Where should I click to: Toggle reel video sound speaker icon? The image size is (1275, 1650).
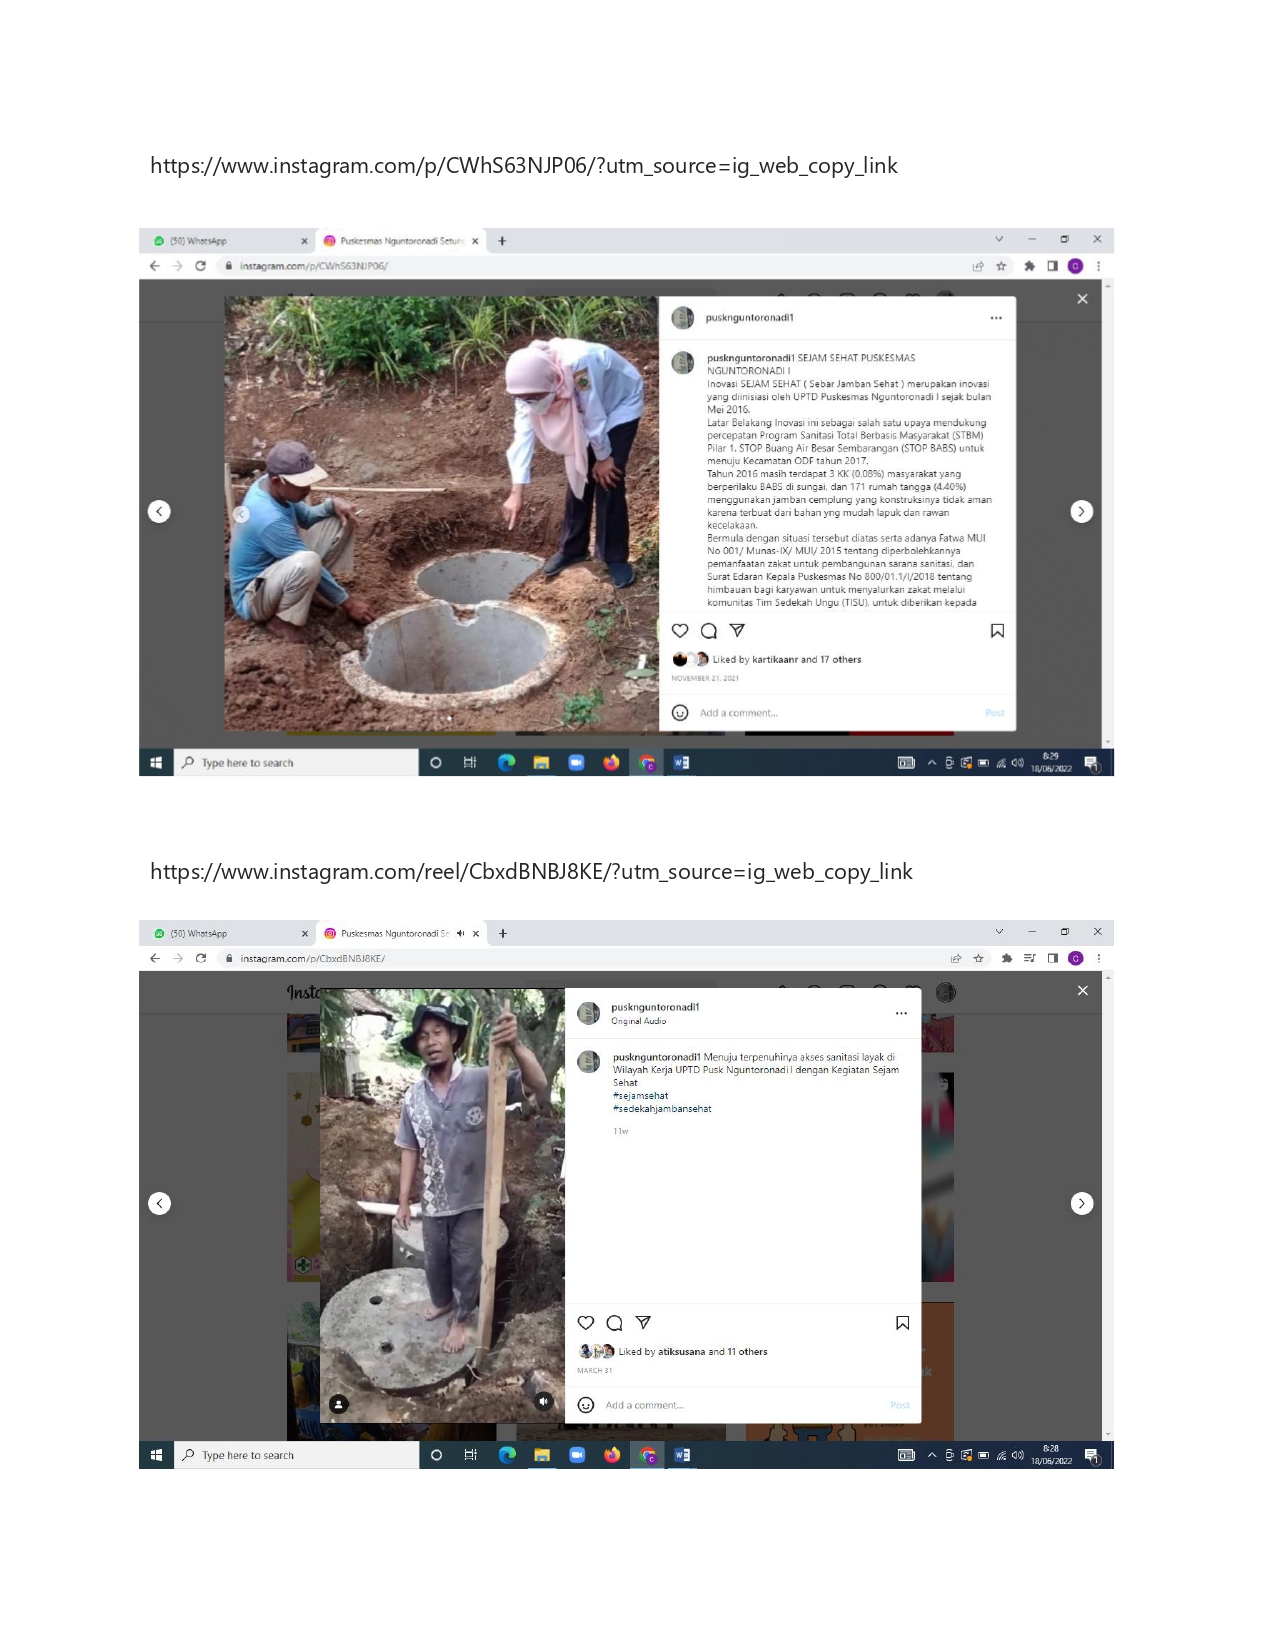pos(543,1401)
